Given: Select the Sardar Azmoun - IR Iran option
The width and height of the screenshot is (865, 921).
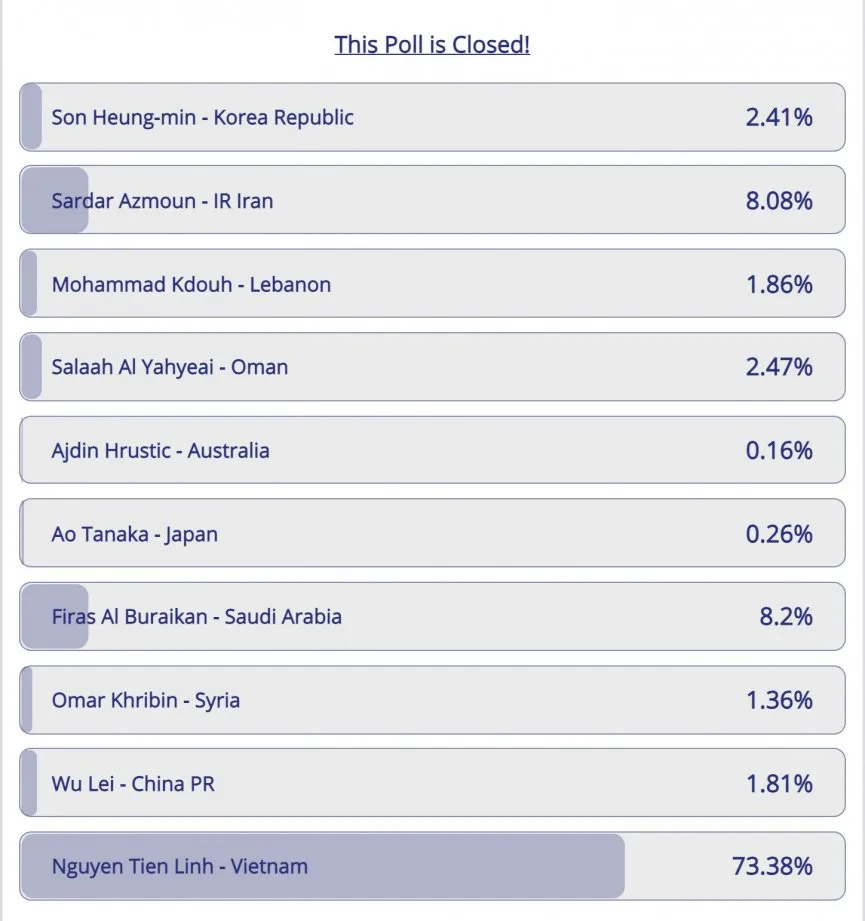Looking at the screenshot, I should 432,200.
